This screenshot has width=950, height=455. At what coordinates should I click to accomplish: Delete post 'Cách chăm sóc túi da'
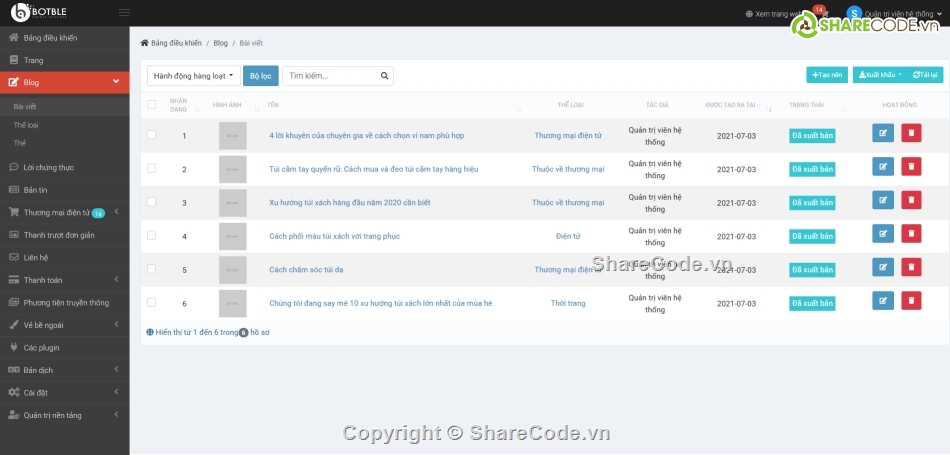(911, 267)
